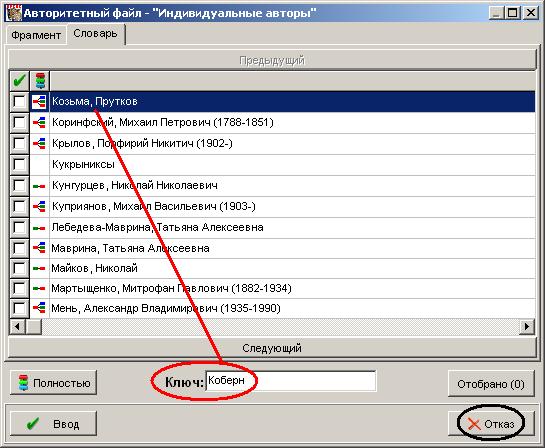Click into the Ключ input field
The height and width of the screenshot is (448, 545).
click(x=291, y=381)
